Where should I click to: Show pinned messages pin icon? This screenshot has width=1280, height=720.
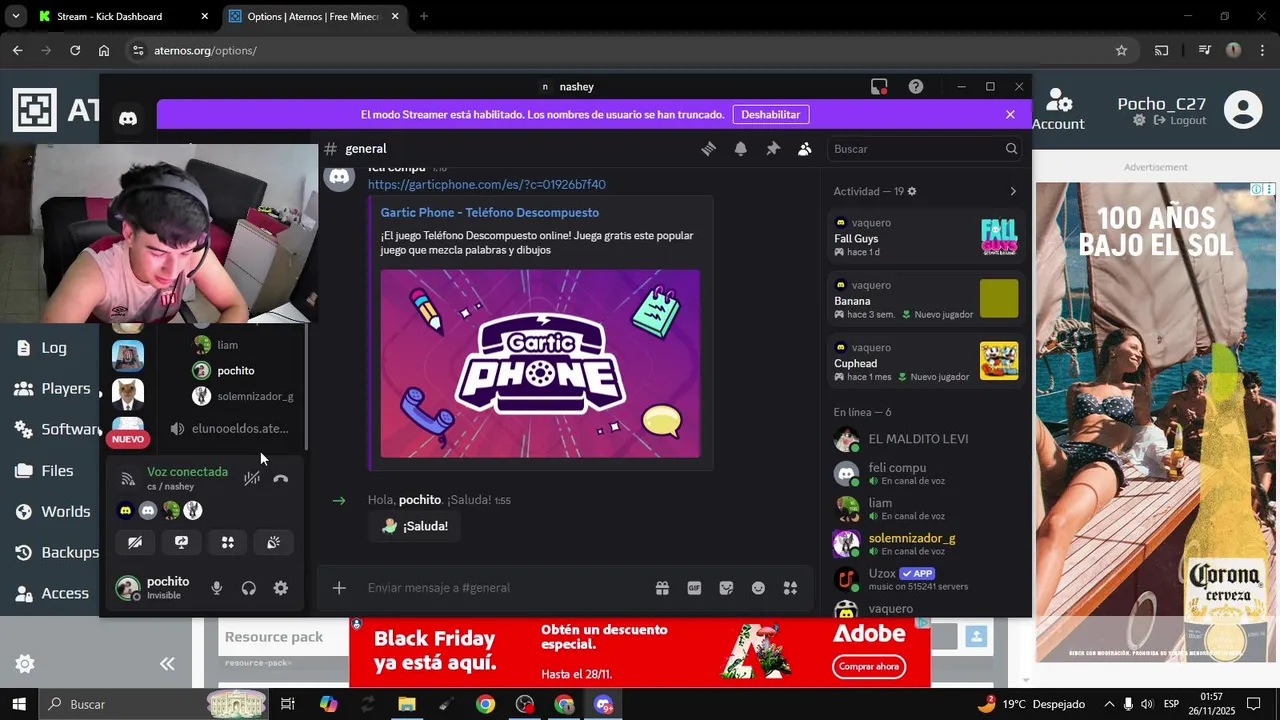[x=773, y=149]
